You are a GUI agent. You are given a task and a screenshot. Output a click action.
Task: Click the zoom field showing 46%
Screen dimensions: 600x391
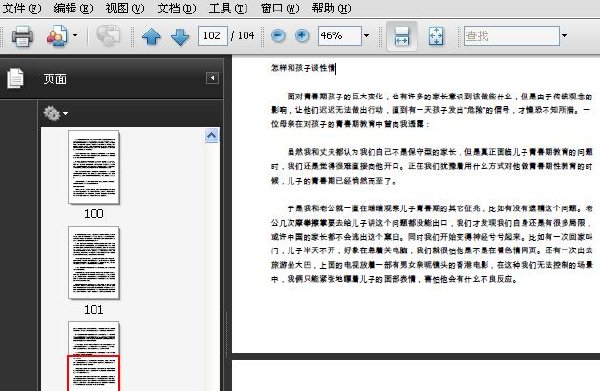pos(340,36)
